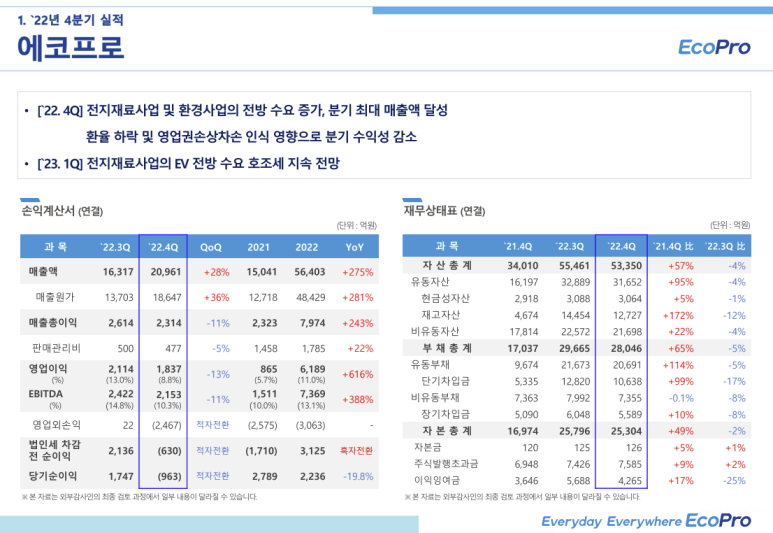Click the SG&A value '477'

point(173,349)
